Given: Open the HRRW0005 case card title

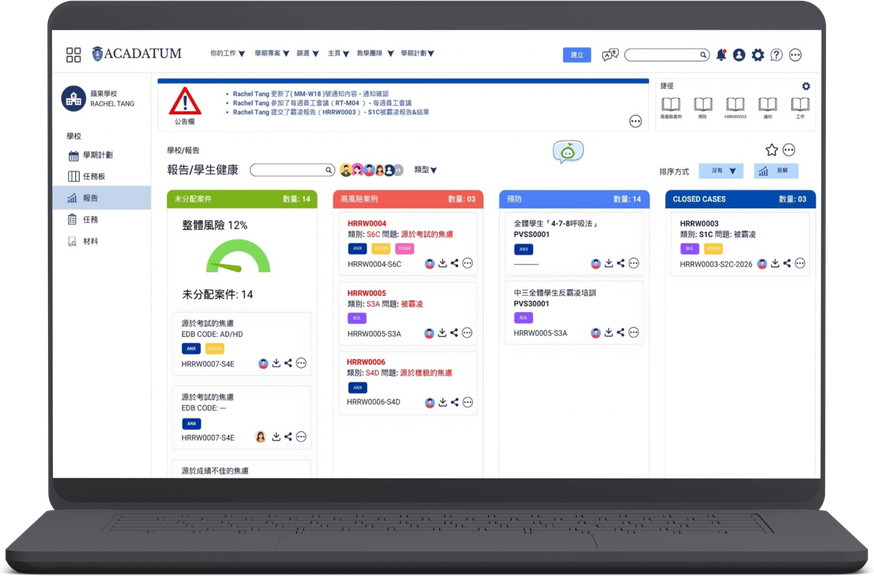Looking at the screenshot, I should coord(367,293).
